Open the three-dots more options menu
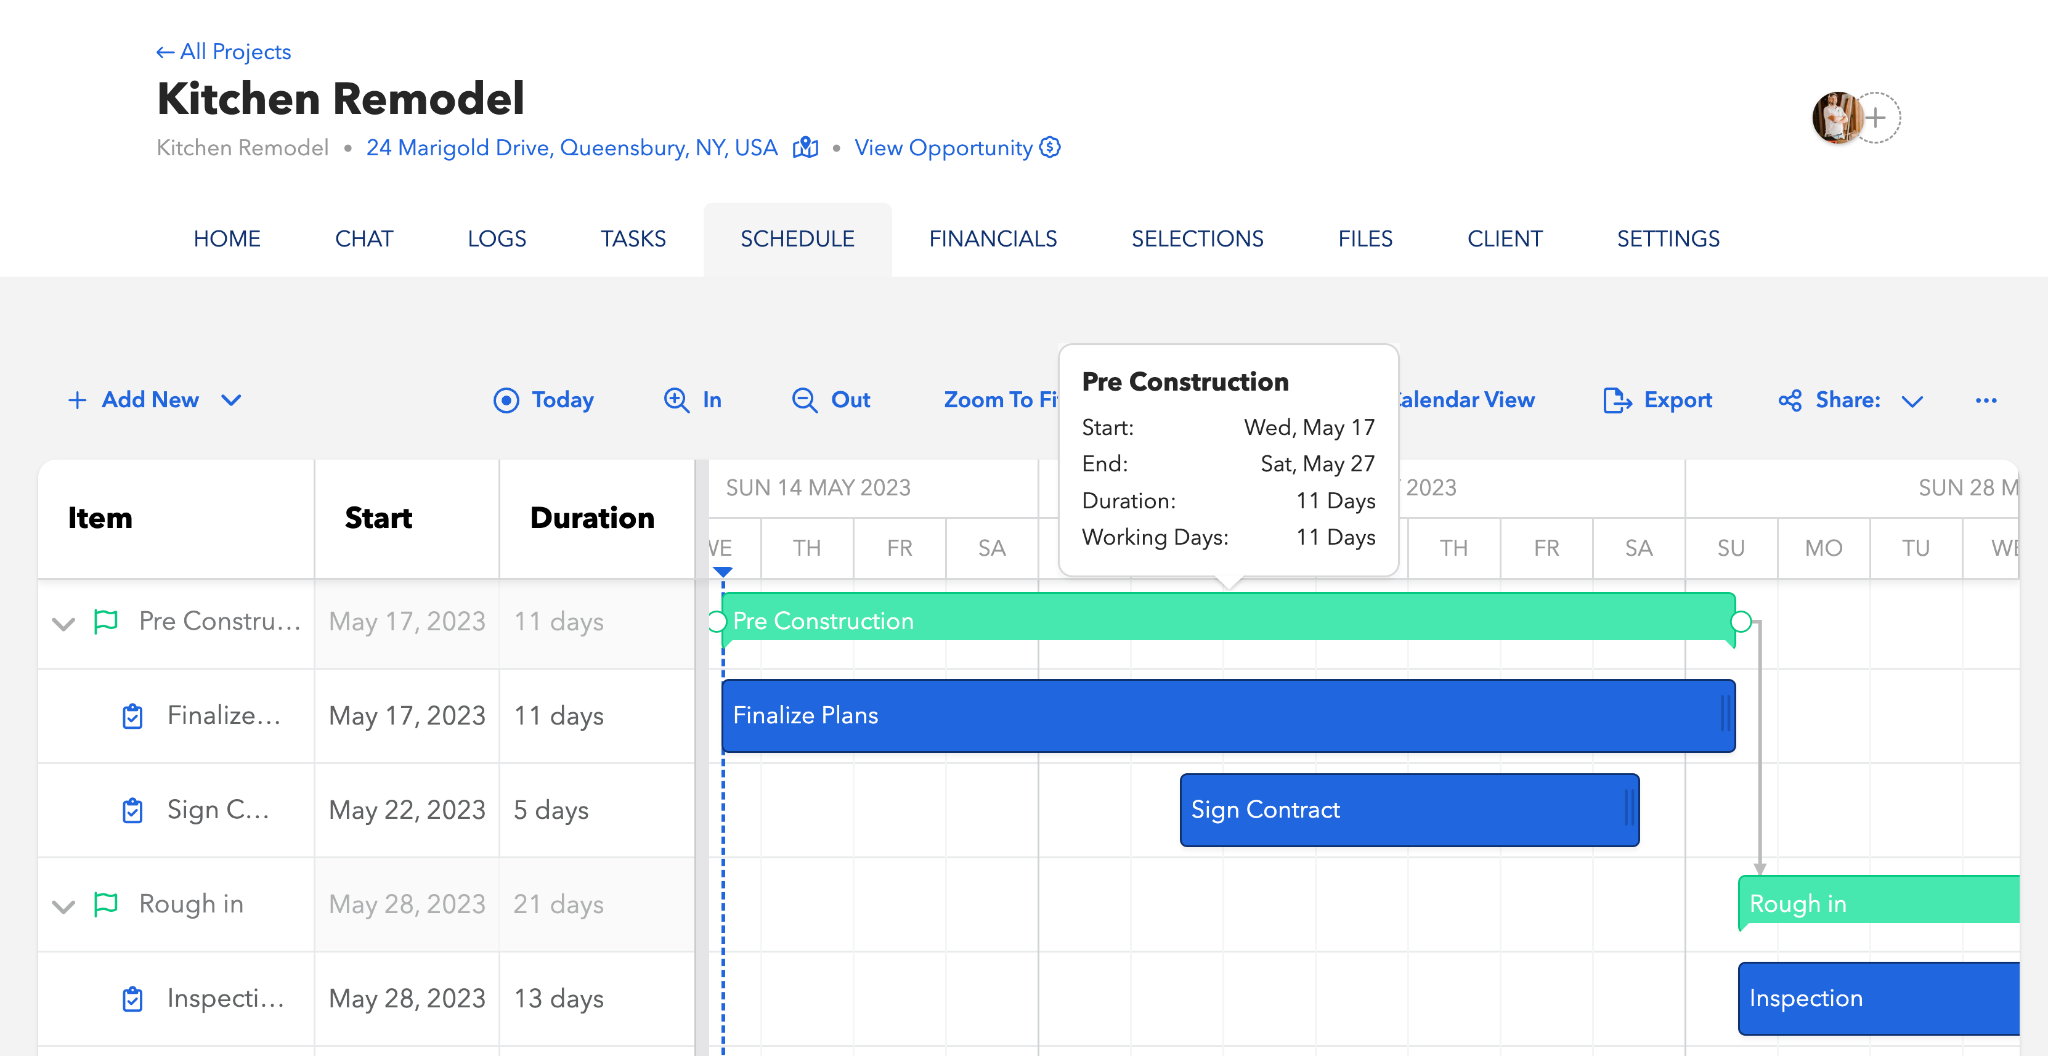The height and width of the screenshot is (1056, 2048). coord(1986,400)
